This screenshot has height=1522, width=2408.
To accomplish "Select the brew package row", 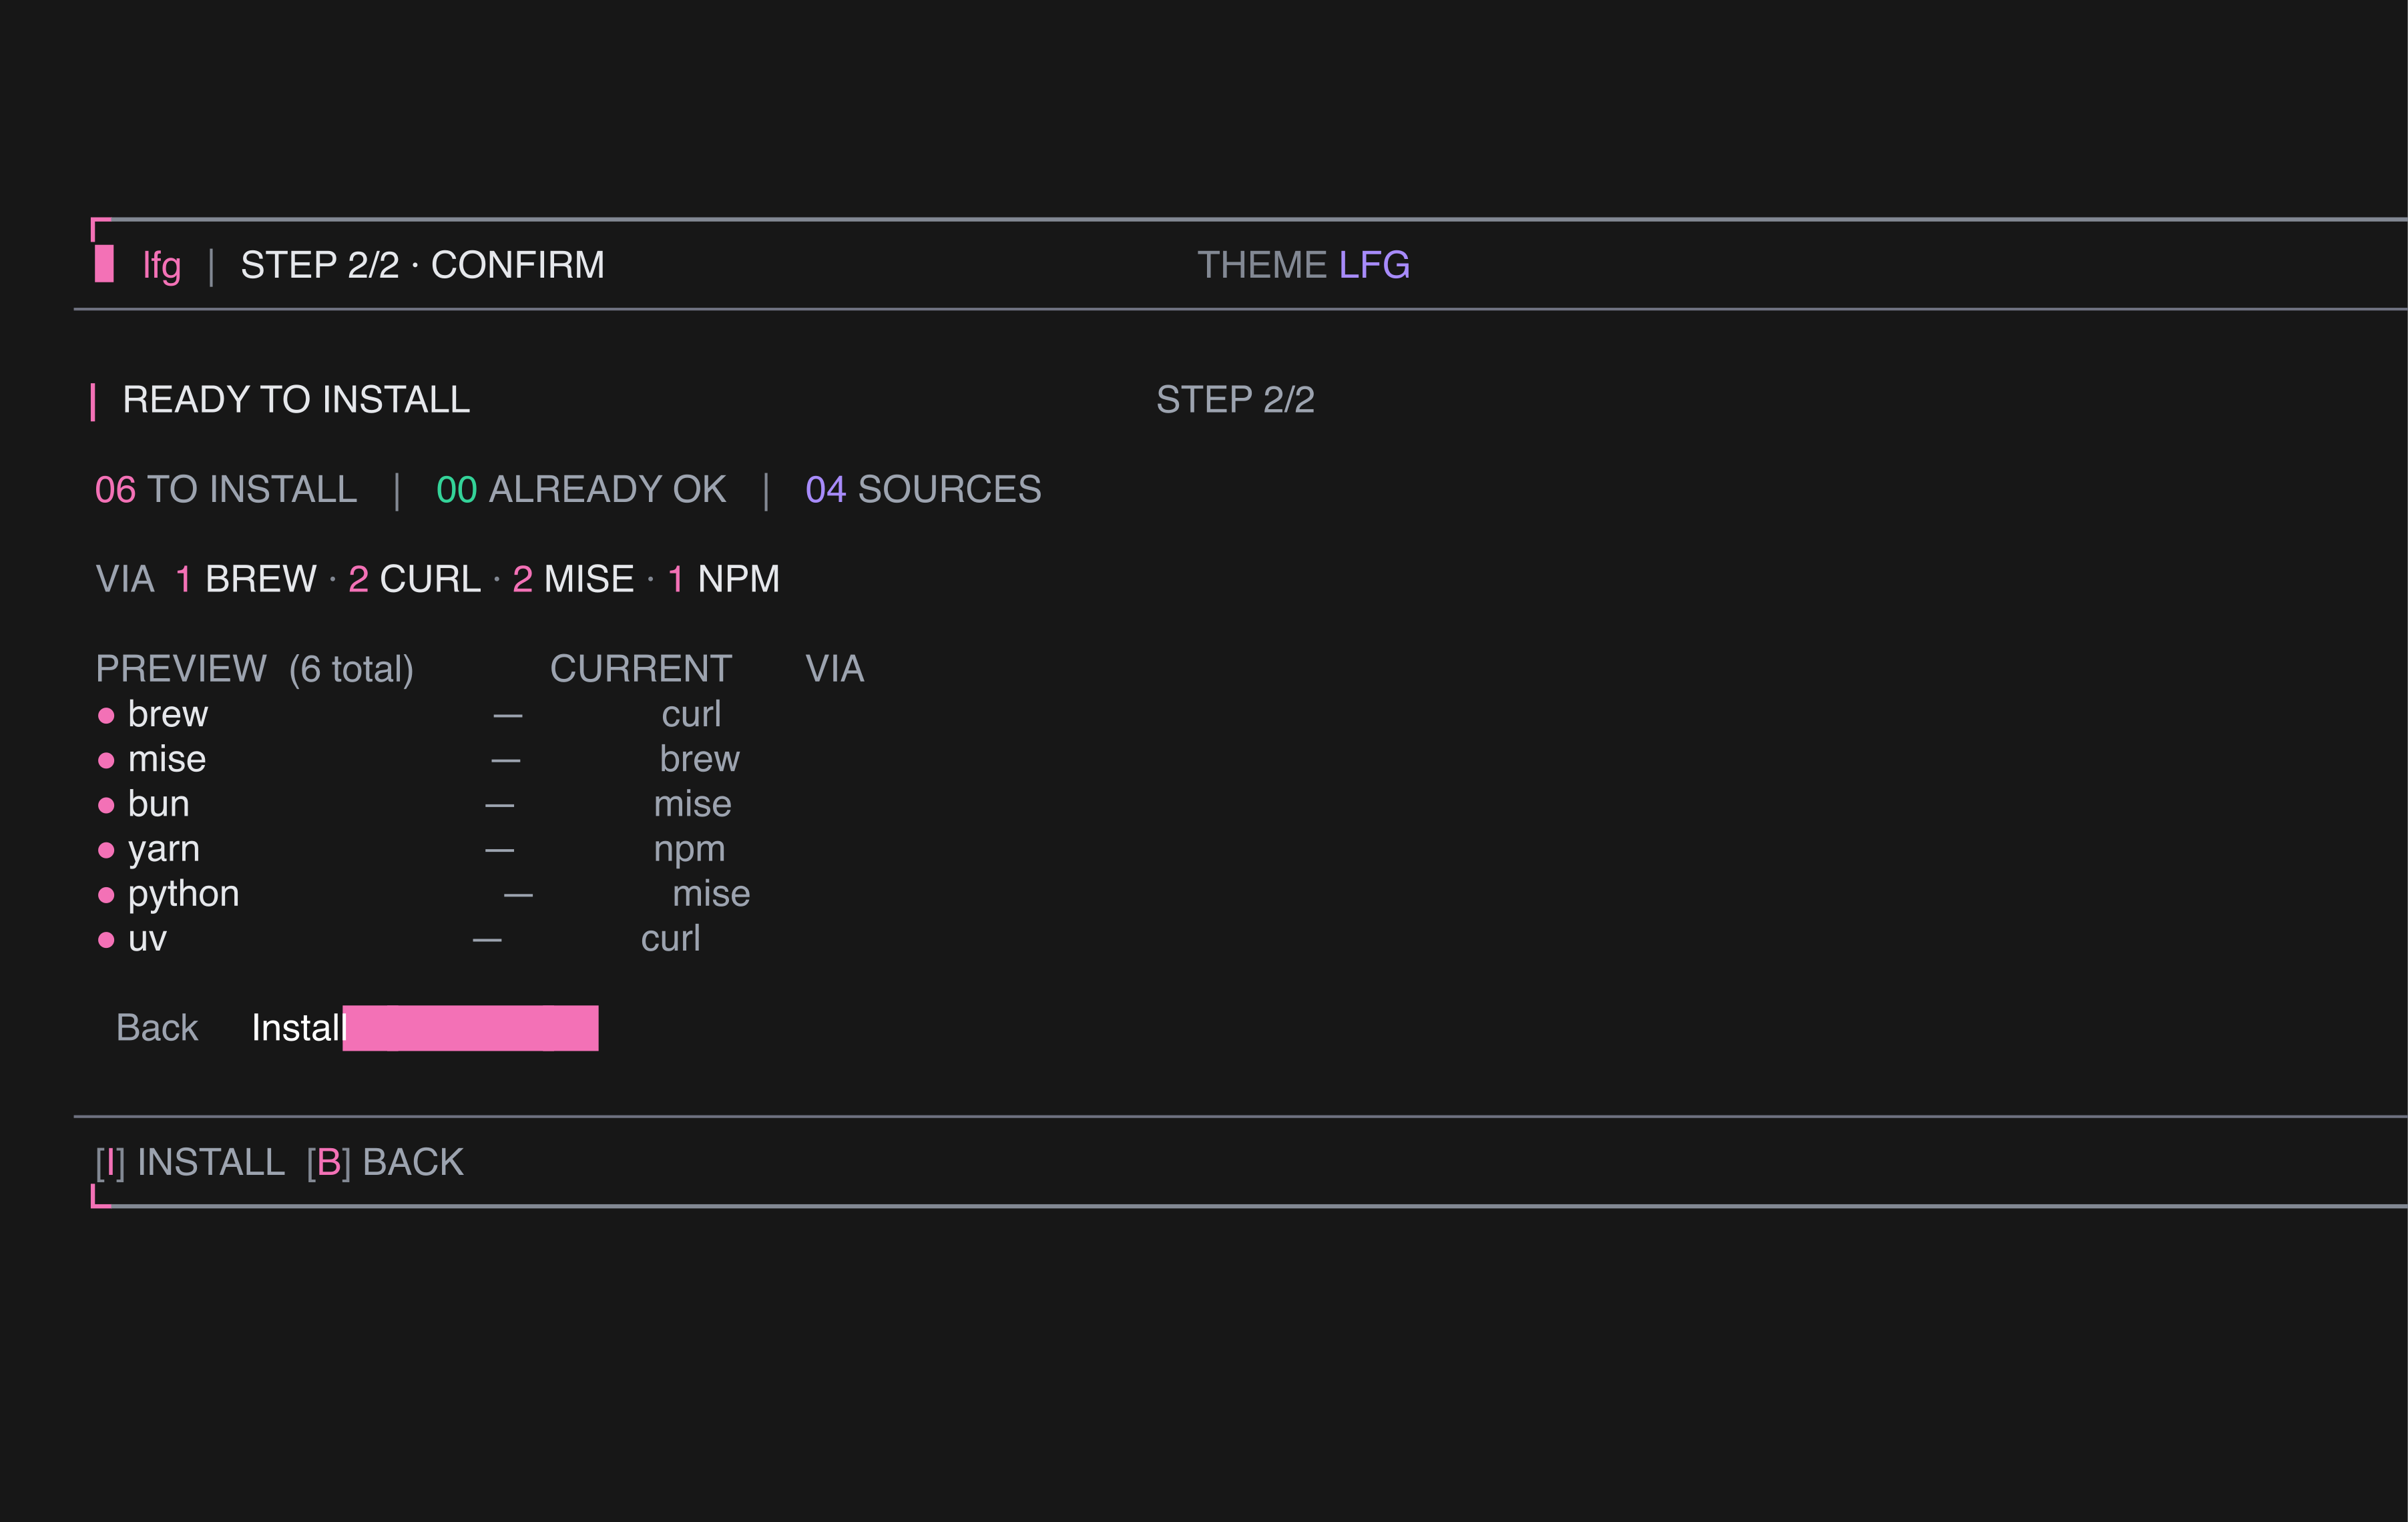I will tap(410, 714).
